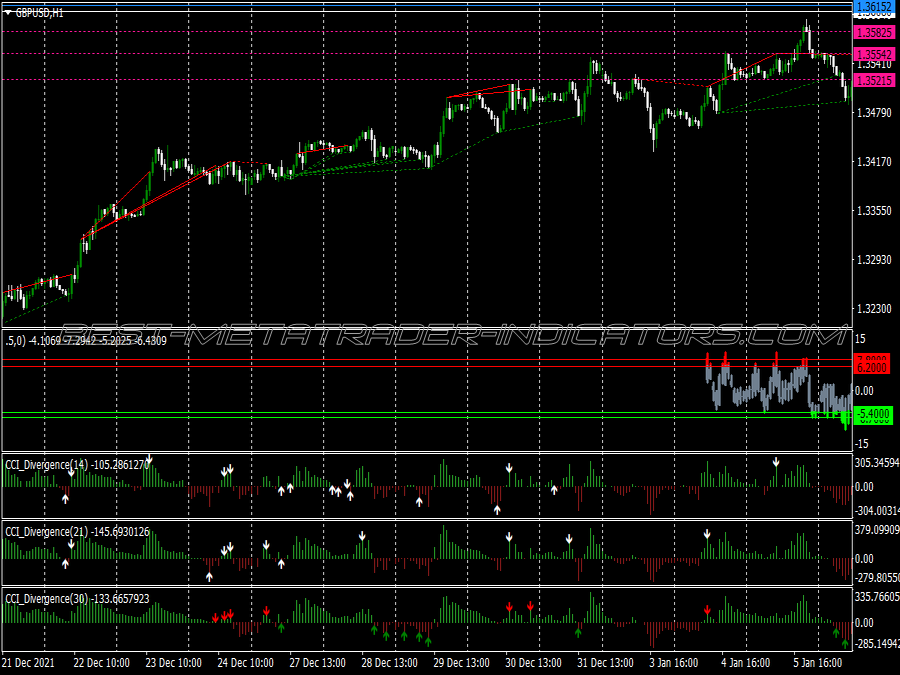The image size is (900, 675).
Task: Click the 3 Jan 16:00 time label
Action: click(x=674, y=663)
